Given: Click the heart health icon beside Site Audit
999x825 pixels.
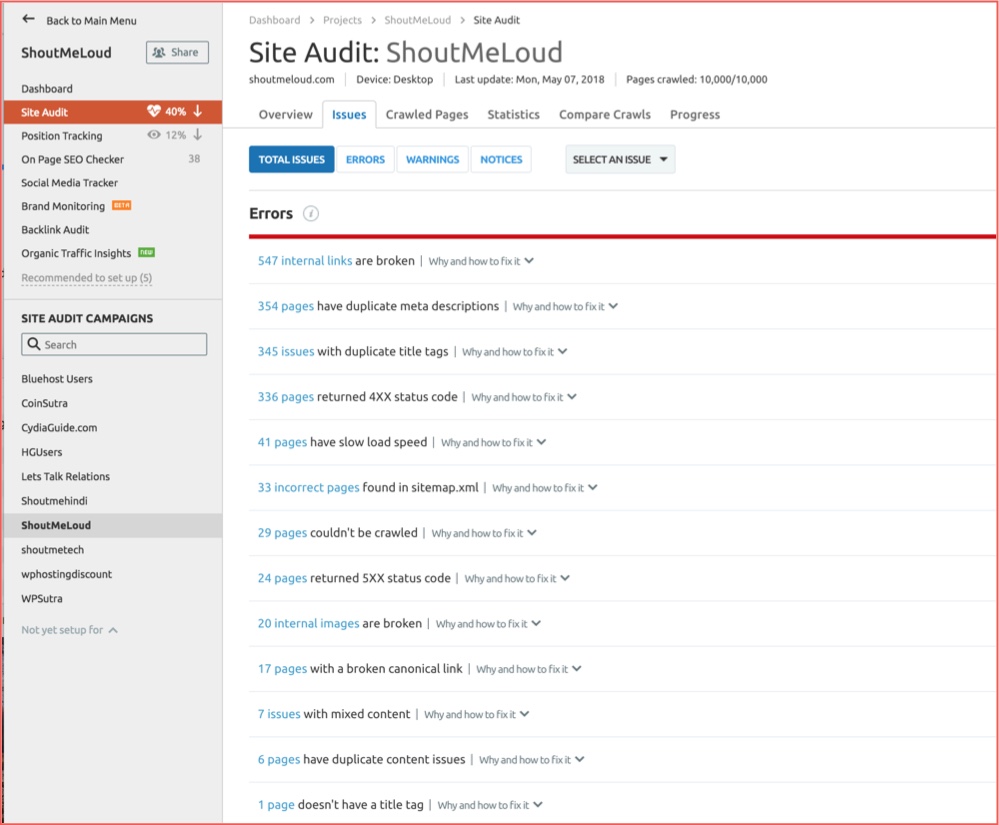Looking at the screenshot, I should (x=153, y=112).
